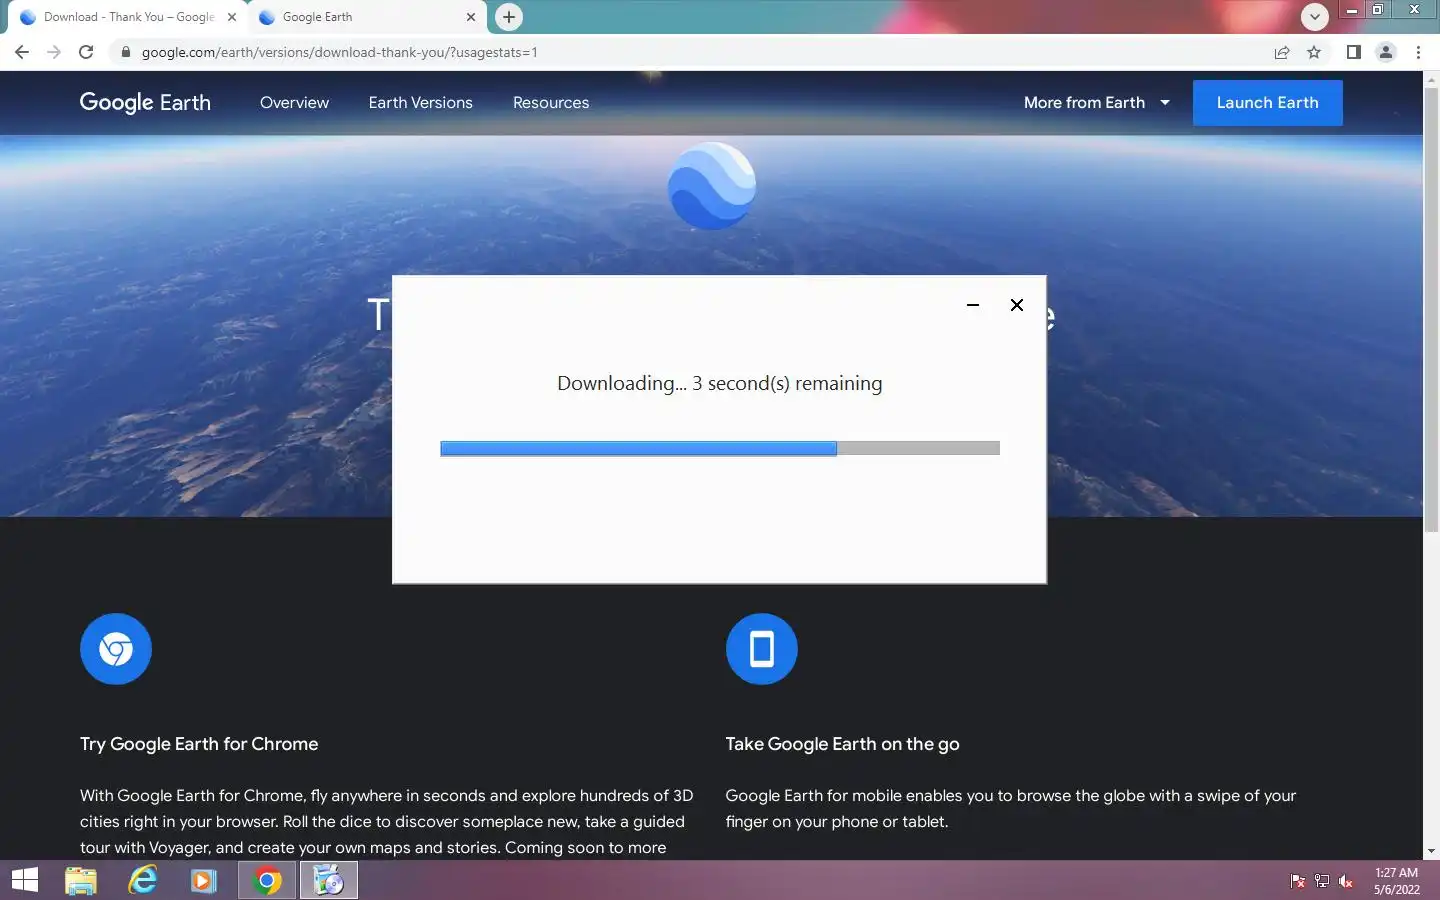
Task: Select the Chrome taskbar icon
Action: (267, 881)
